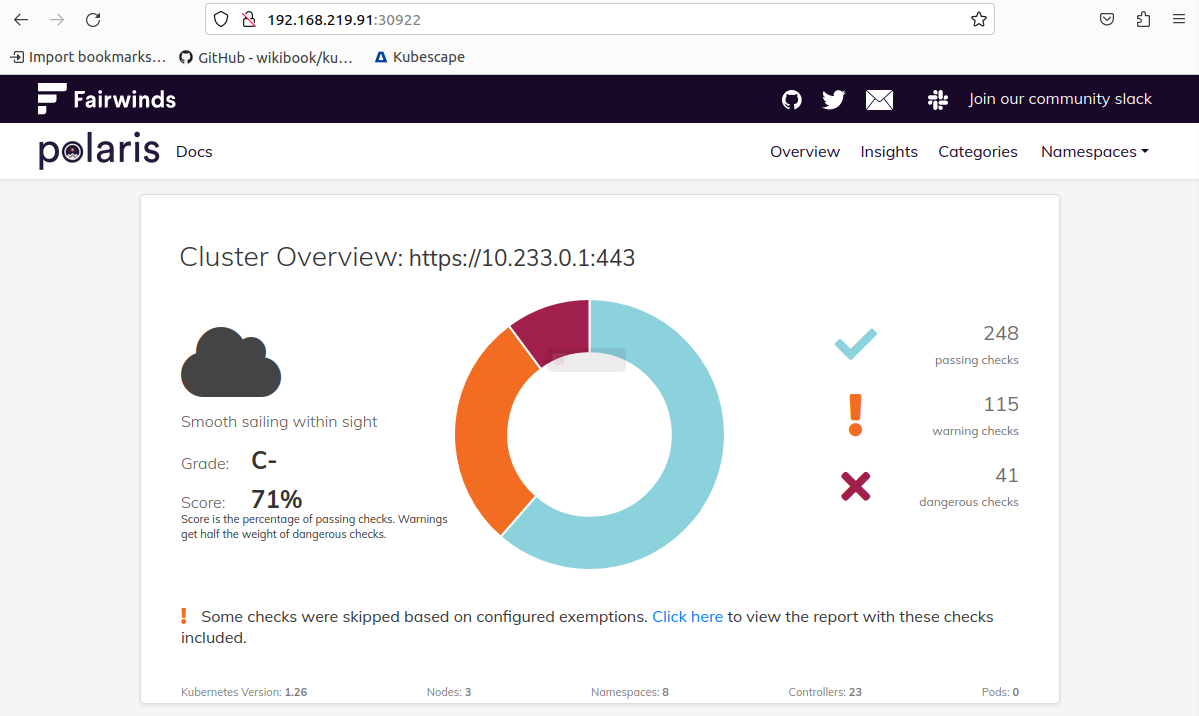Open the Import bookmarks toolbar item

[x=88, y=57]
